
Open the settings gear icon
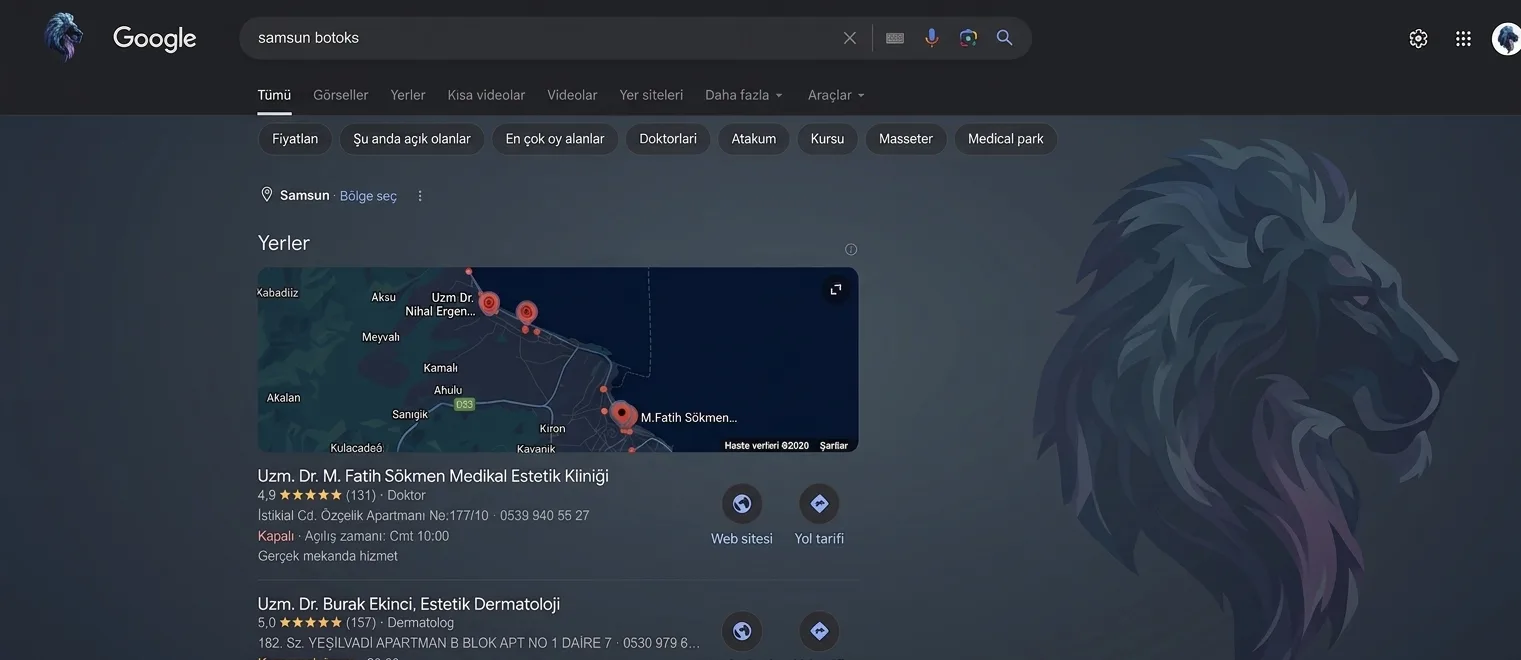tap(1418, 38)
